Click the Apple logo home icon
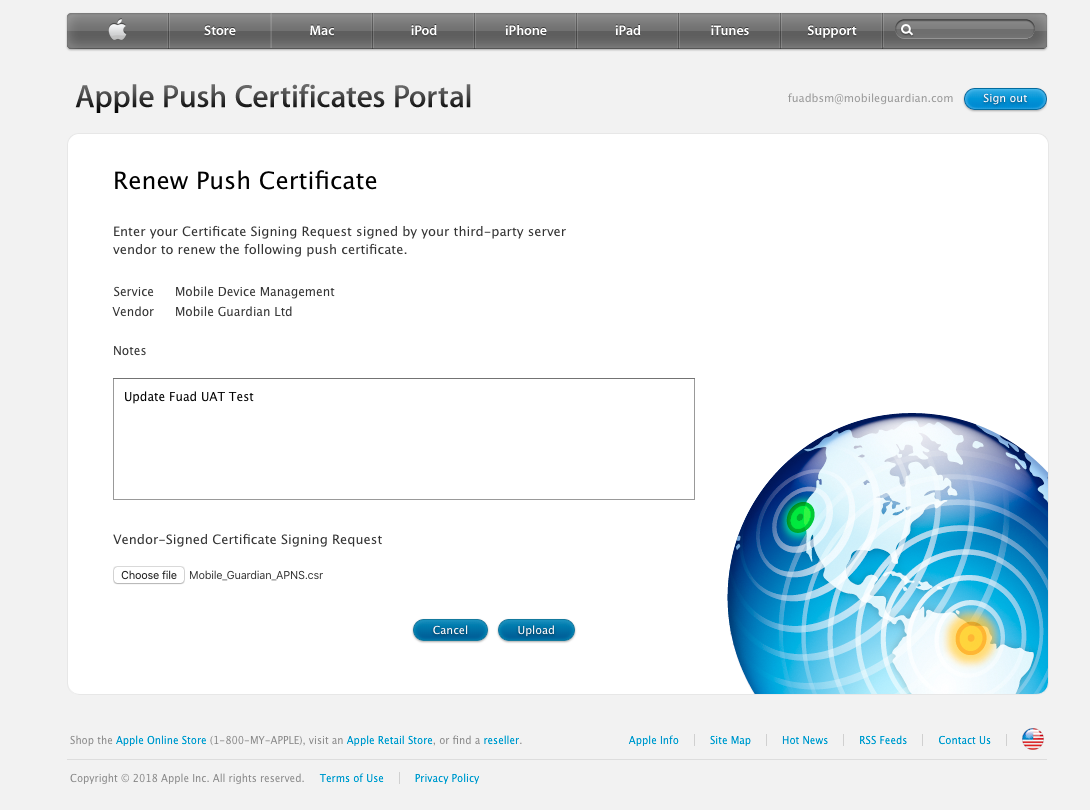The height and width of the screenshot is (810, 1090). tap(117, 30)
